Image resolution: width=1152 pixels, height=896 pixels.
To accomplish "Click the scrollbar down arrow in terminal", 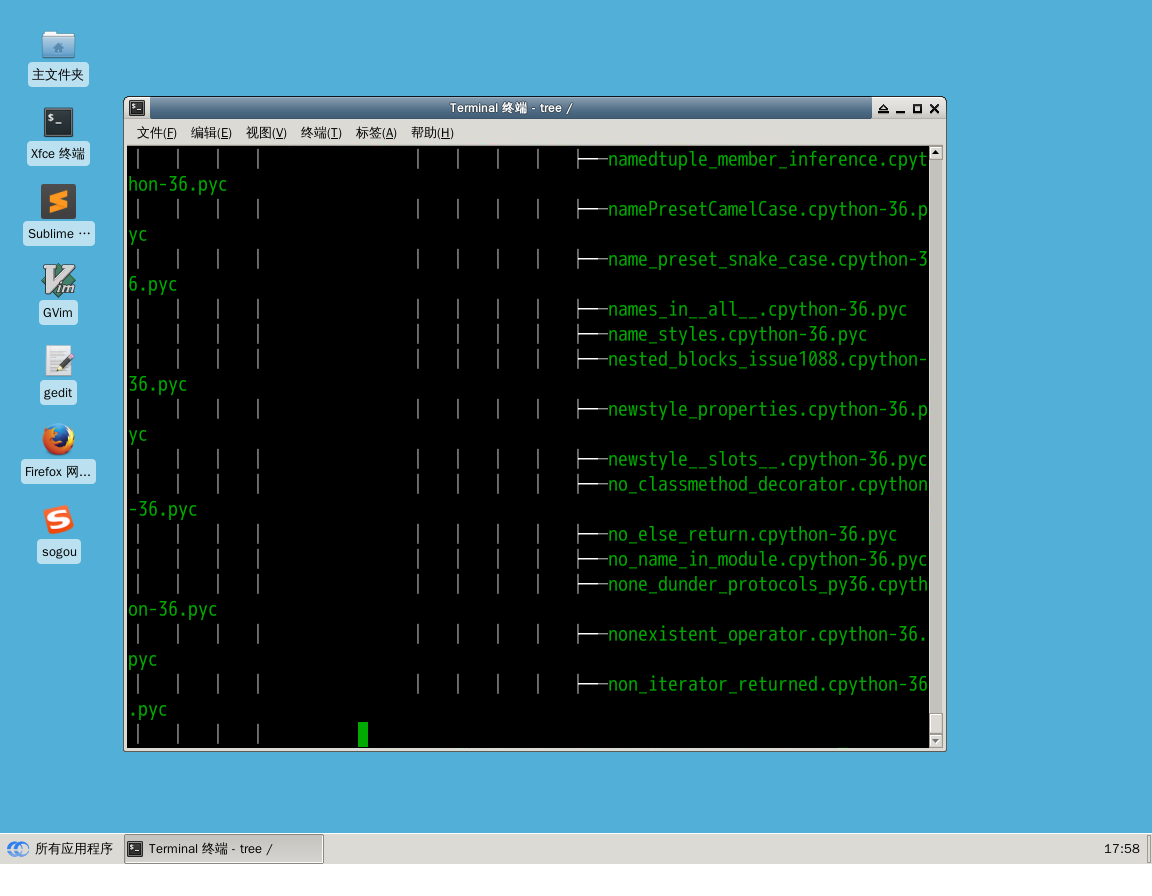I will tap(936, 741).
